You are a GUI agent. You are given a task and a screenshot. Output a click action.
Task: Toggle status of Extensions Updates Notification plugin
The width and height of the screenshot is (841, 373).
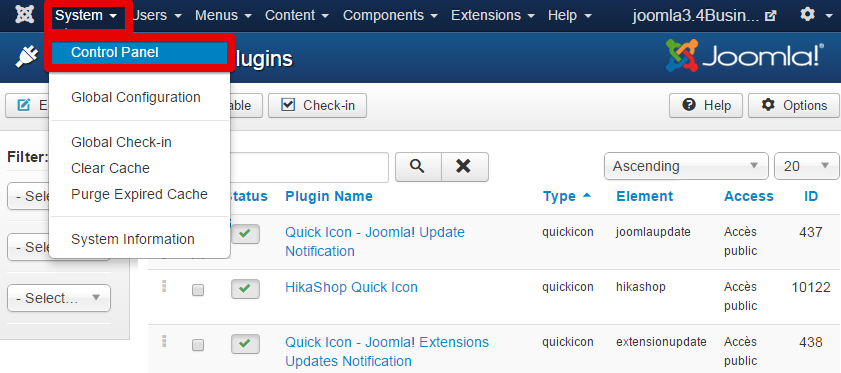coord(245,344)
